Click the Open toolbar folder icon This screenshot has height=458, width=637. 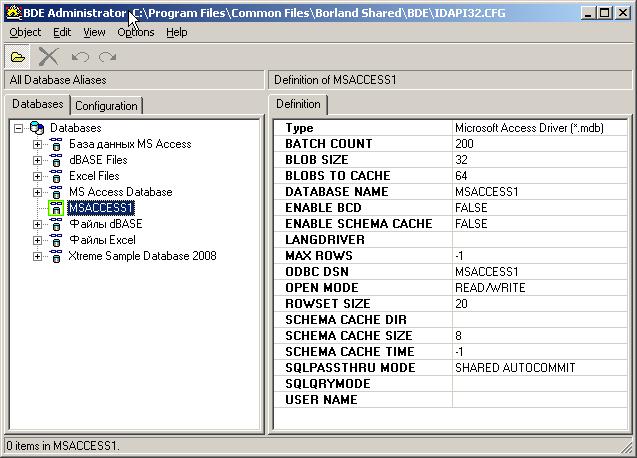tap(18, 56)
